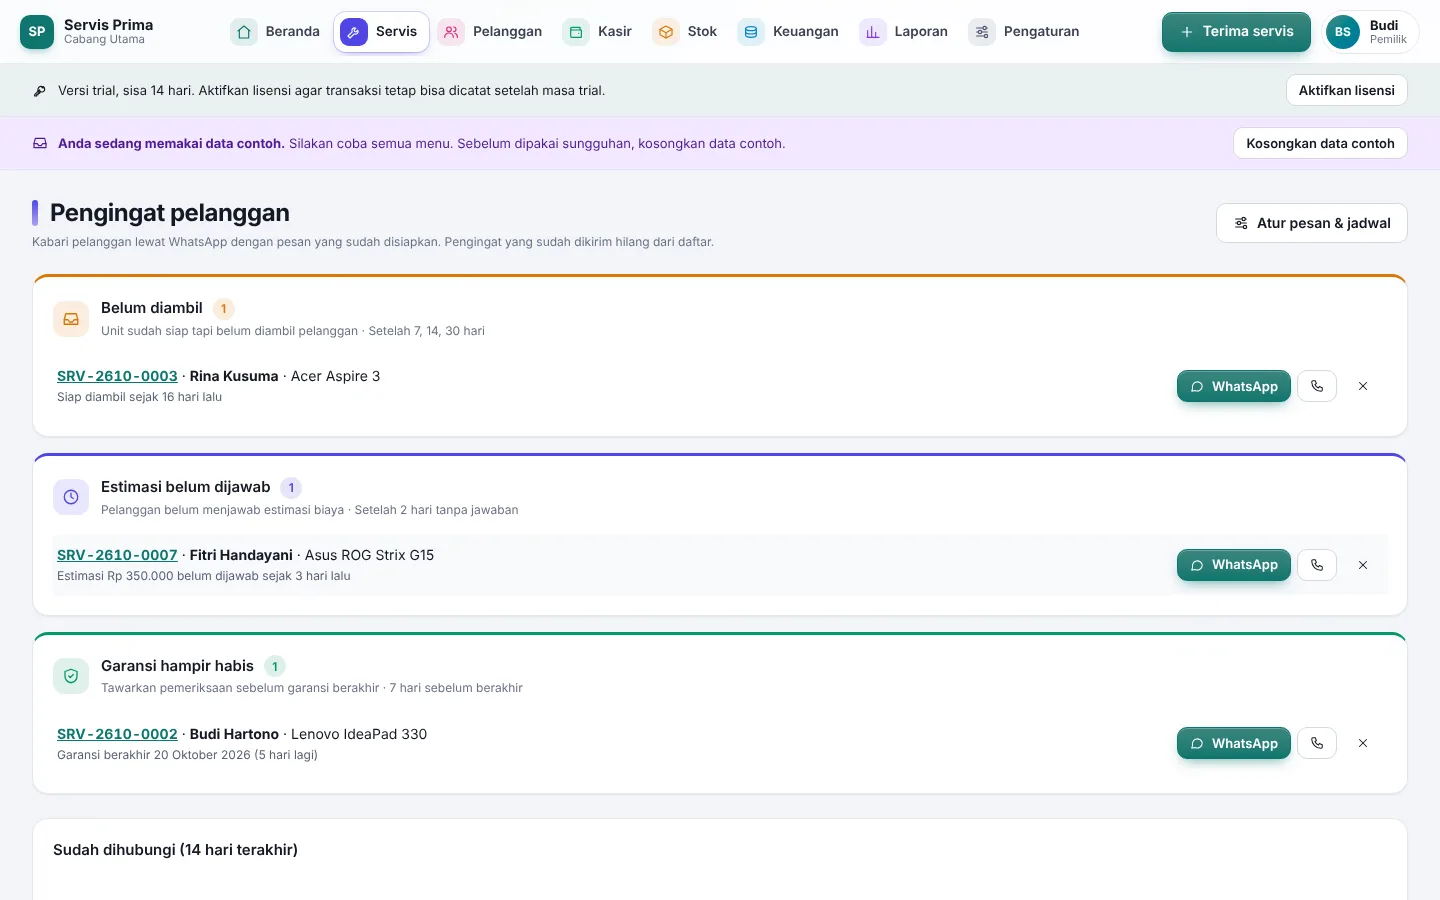Send WhatsApp to Rina Kusuma
The height and width of the screenshot is (900, 1440).
tap(1234, 386)
